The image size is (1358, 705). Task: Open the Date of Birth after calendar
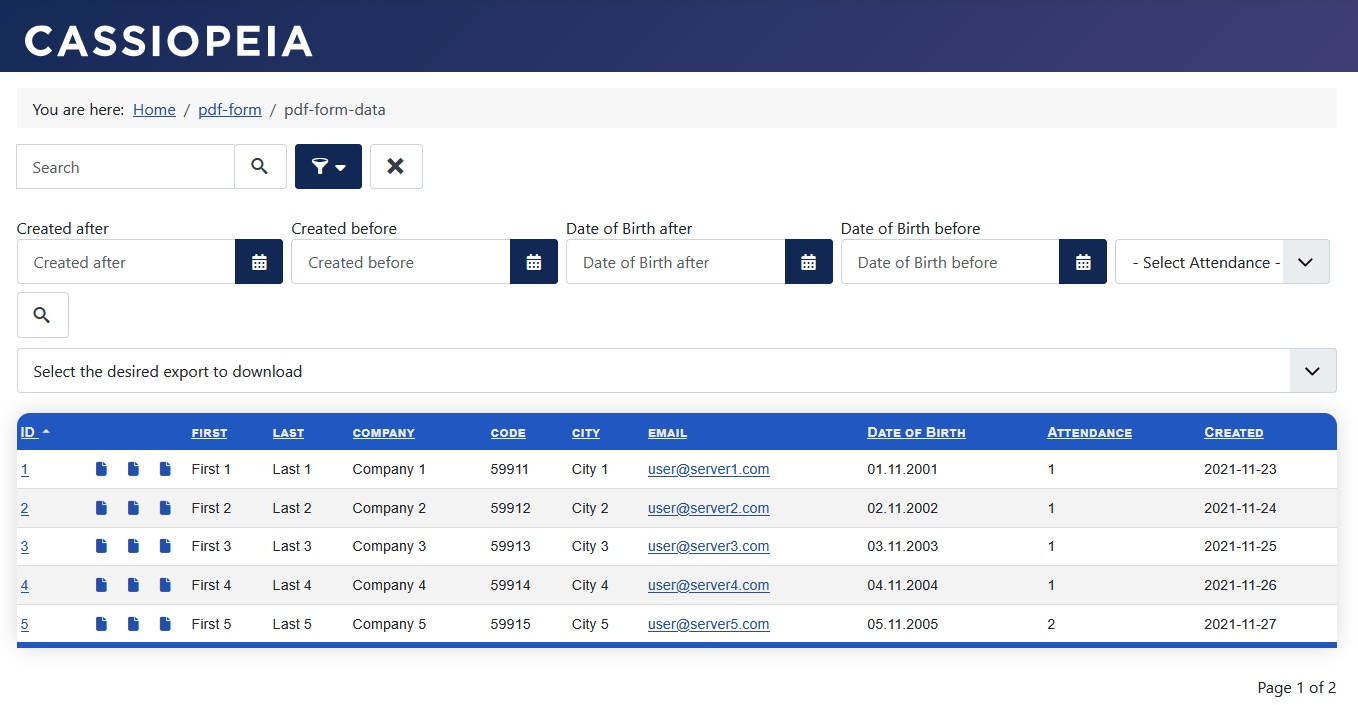pos(809,262)
